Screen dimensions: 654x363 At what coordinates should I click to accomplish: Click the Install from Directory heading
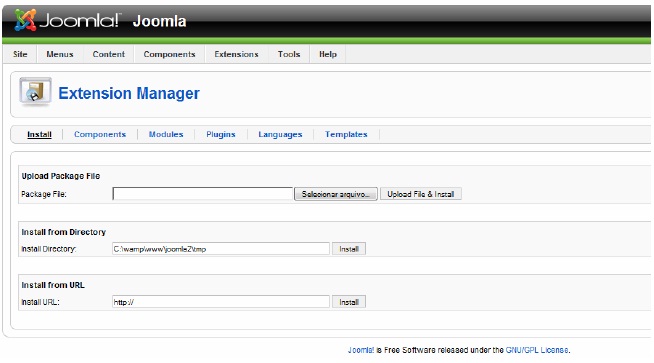click(x=63, y=232)
